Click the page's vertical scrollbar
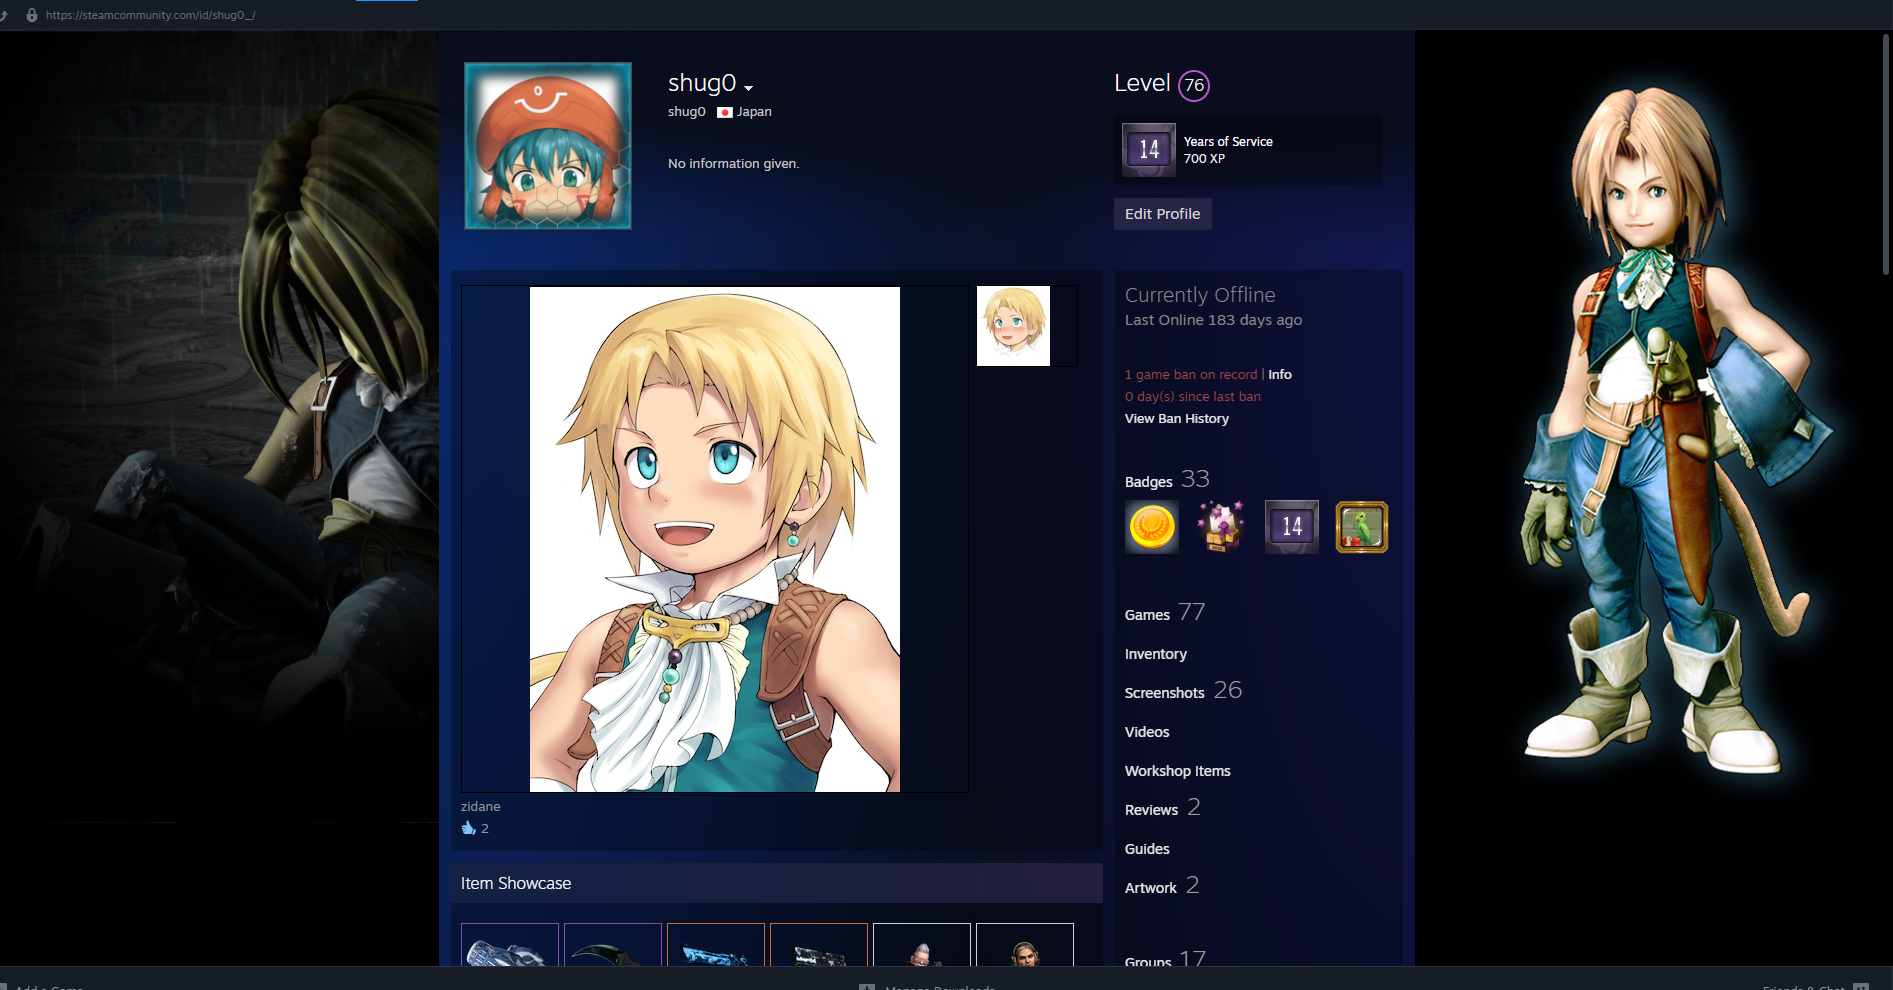 1886,155
